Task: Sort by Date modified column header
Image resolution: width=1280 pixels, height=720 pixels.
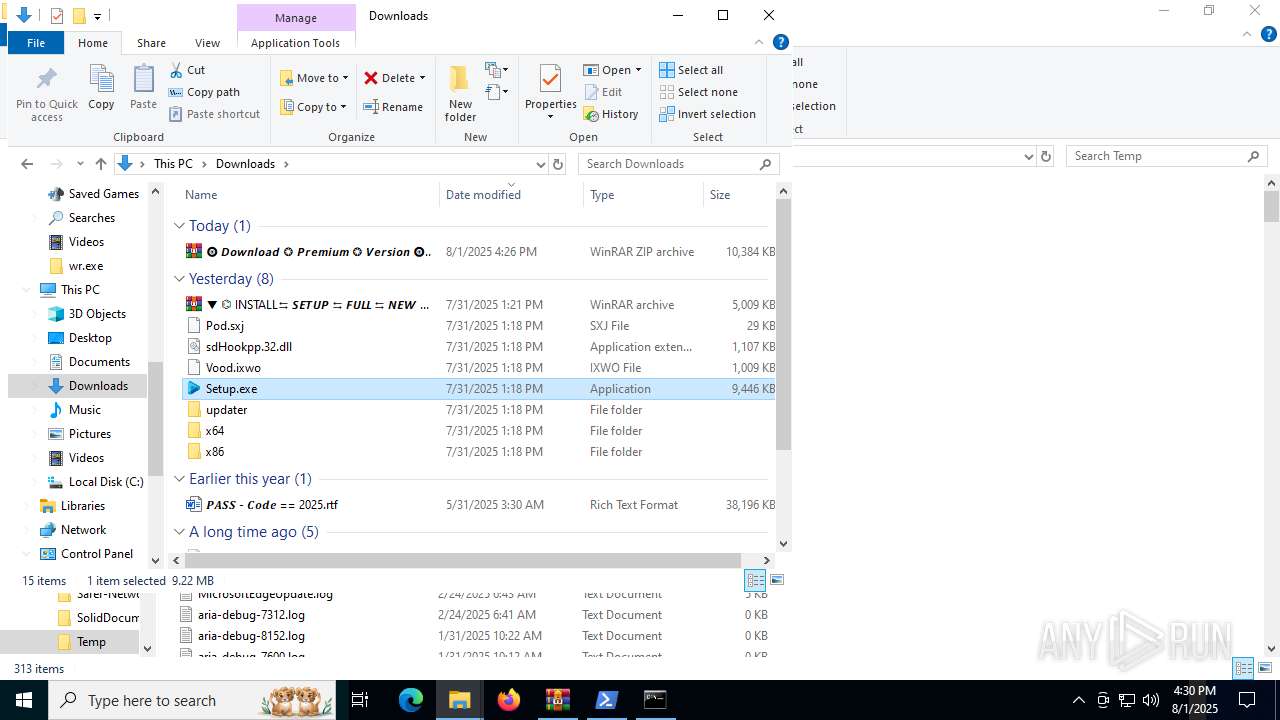Action: pos(510,195)
